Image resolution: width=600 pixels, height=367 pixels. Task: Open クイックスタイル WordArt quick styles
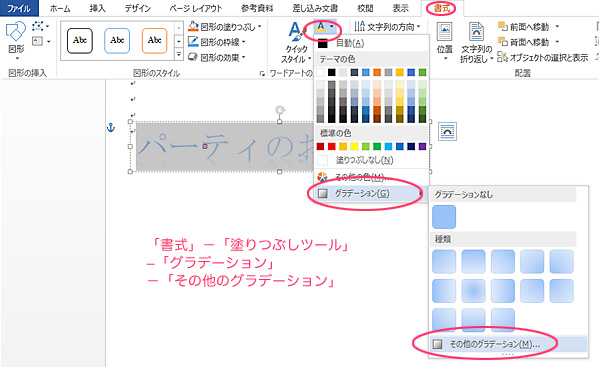point(296,42)
